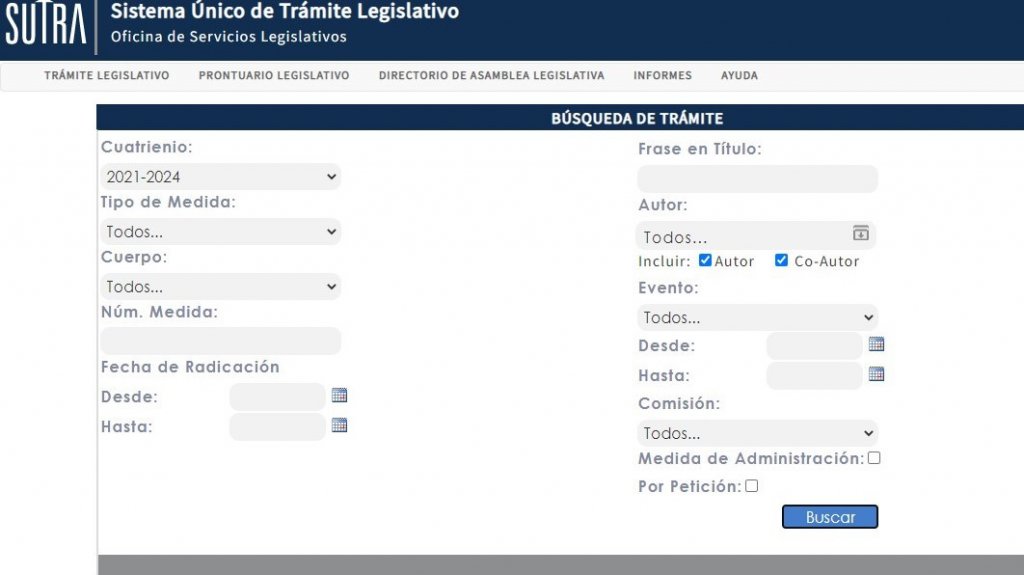Expand the Evento dropdown
Screen dimensions: 1024x575
click(757, 318)
